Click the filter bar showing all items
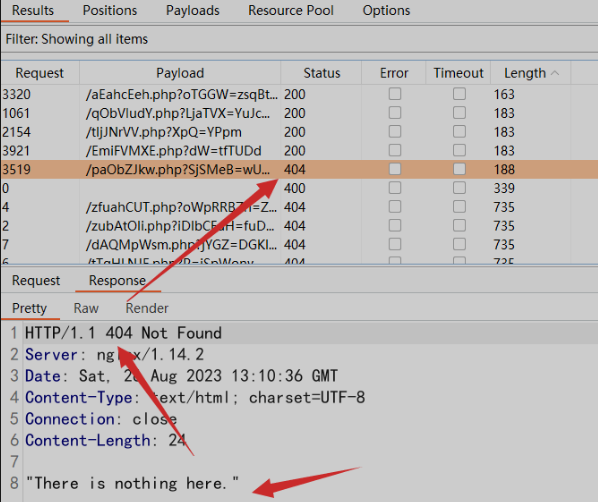 click(x=299, y=39)
